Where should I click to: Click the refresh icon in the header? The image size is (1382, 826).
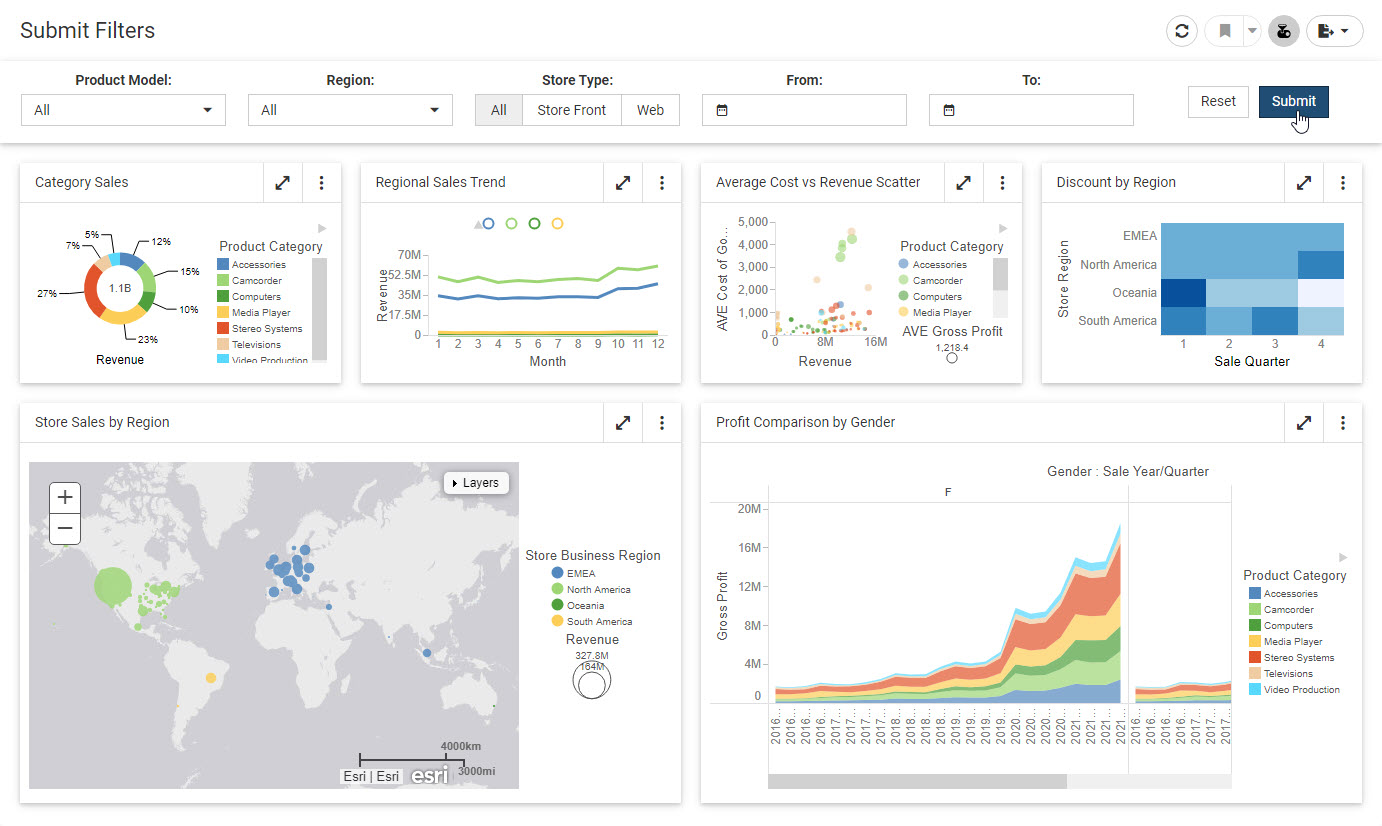tap(1182, 31)
